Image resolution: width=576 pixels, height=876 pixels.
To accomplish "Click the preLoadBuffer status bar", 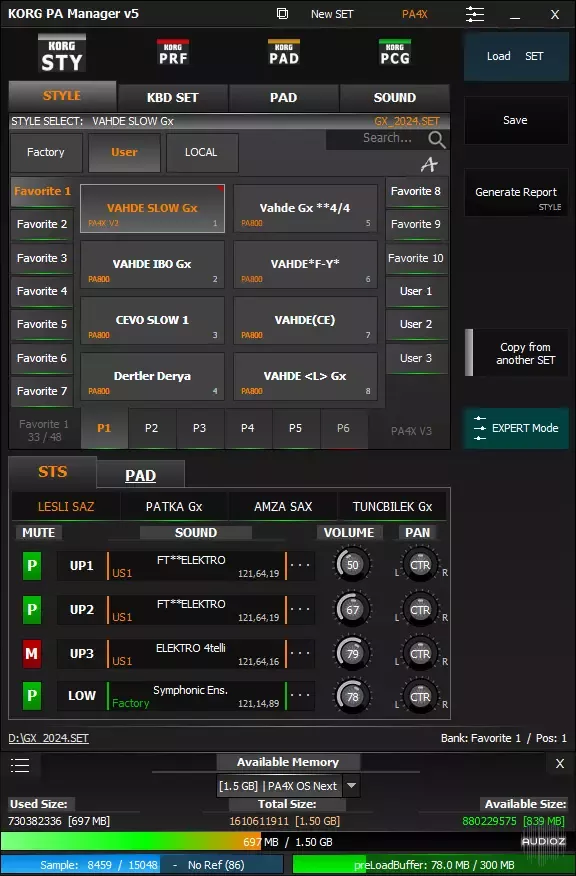I will 433,865.
